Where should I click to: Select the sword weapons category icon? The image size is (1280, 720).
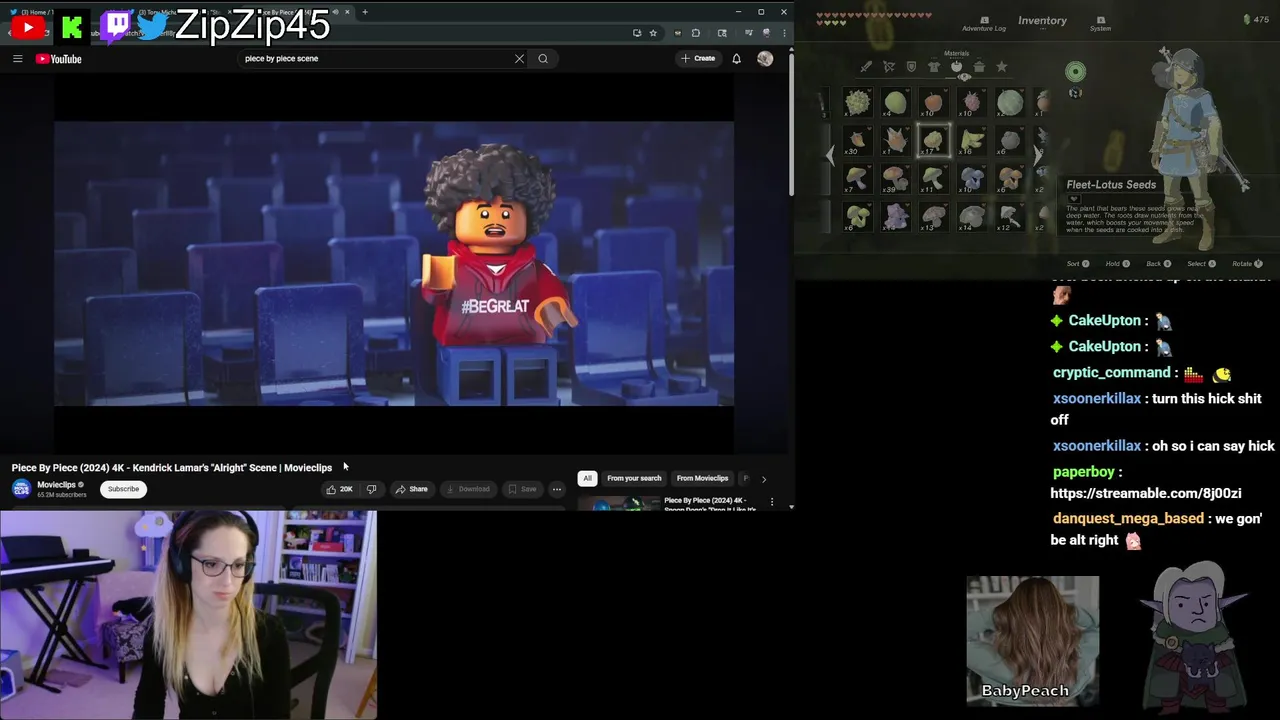pyautogui.click(x=866, y=67)
